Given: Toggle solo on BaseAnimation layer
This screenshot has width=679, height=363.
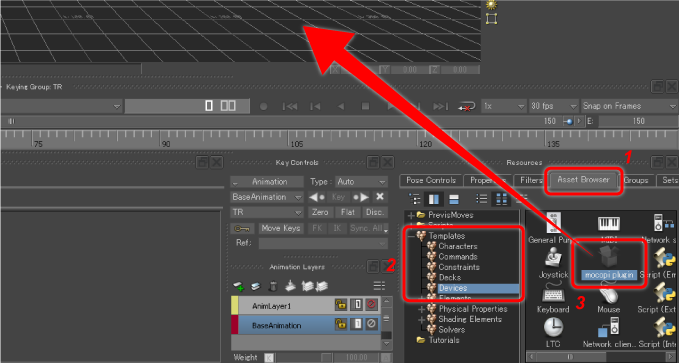Looking at the screenshot, I should (x=357, y=324).
